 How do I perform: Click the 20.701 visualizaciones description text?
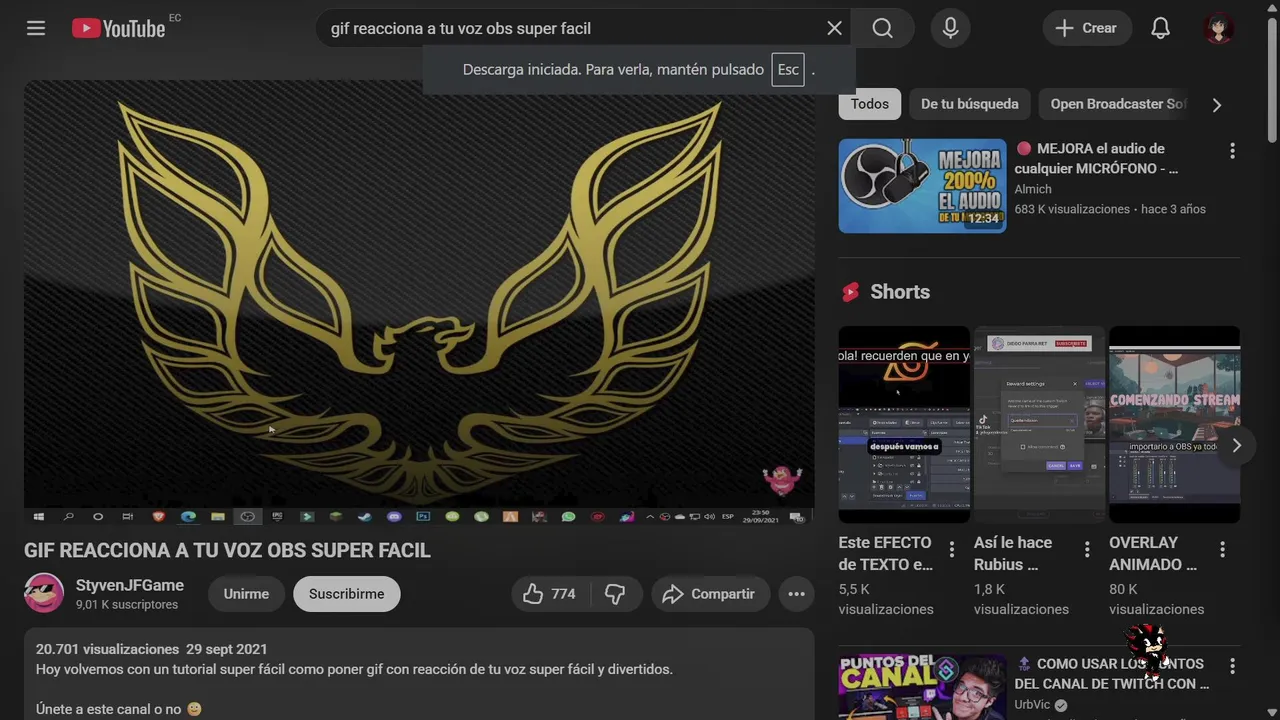point(107,649)
